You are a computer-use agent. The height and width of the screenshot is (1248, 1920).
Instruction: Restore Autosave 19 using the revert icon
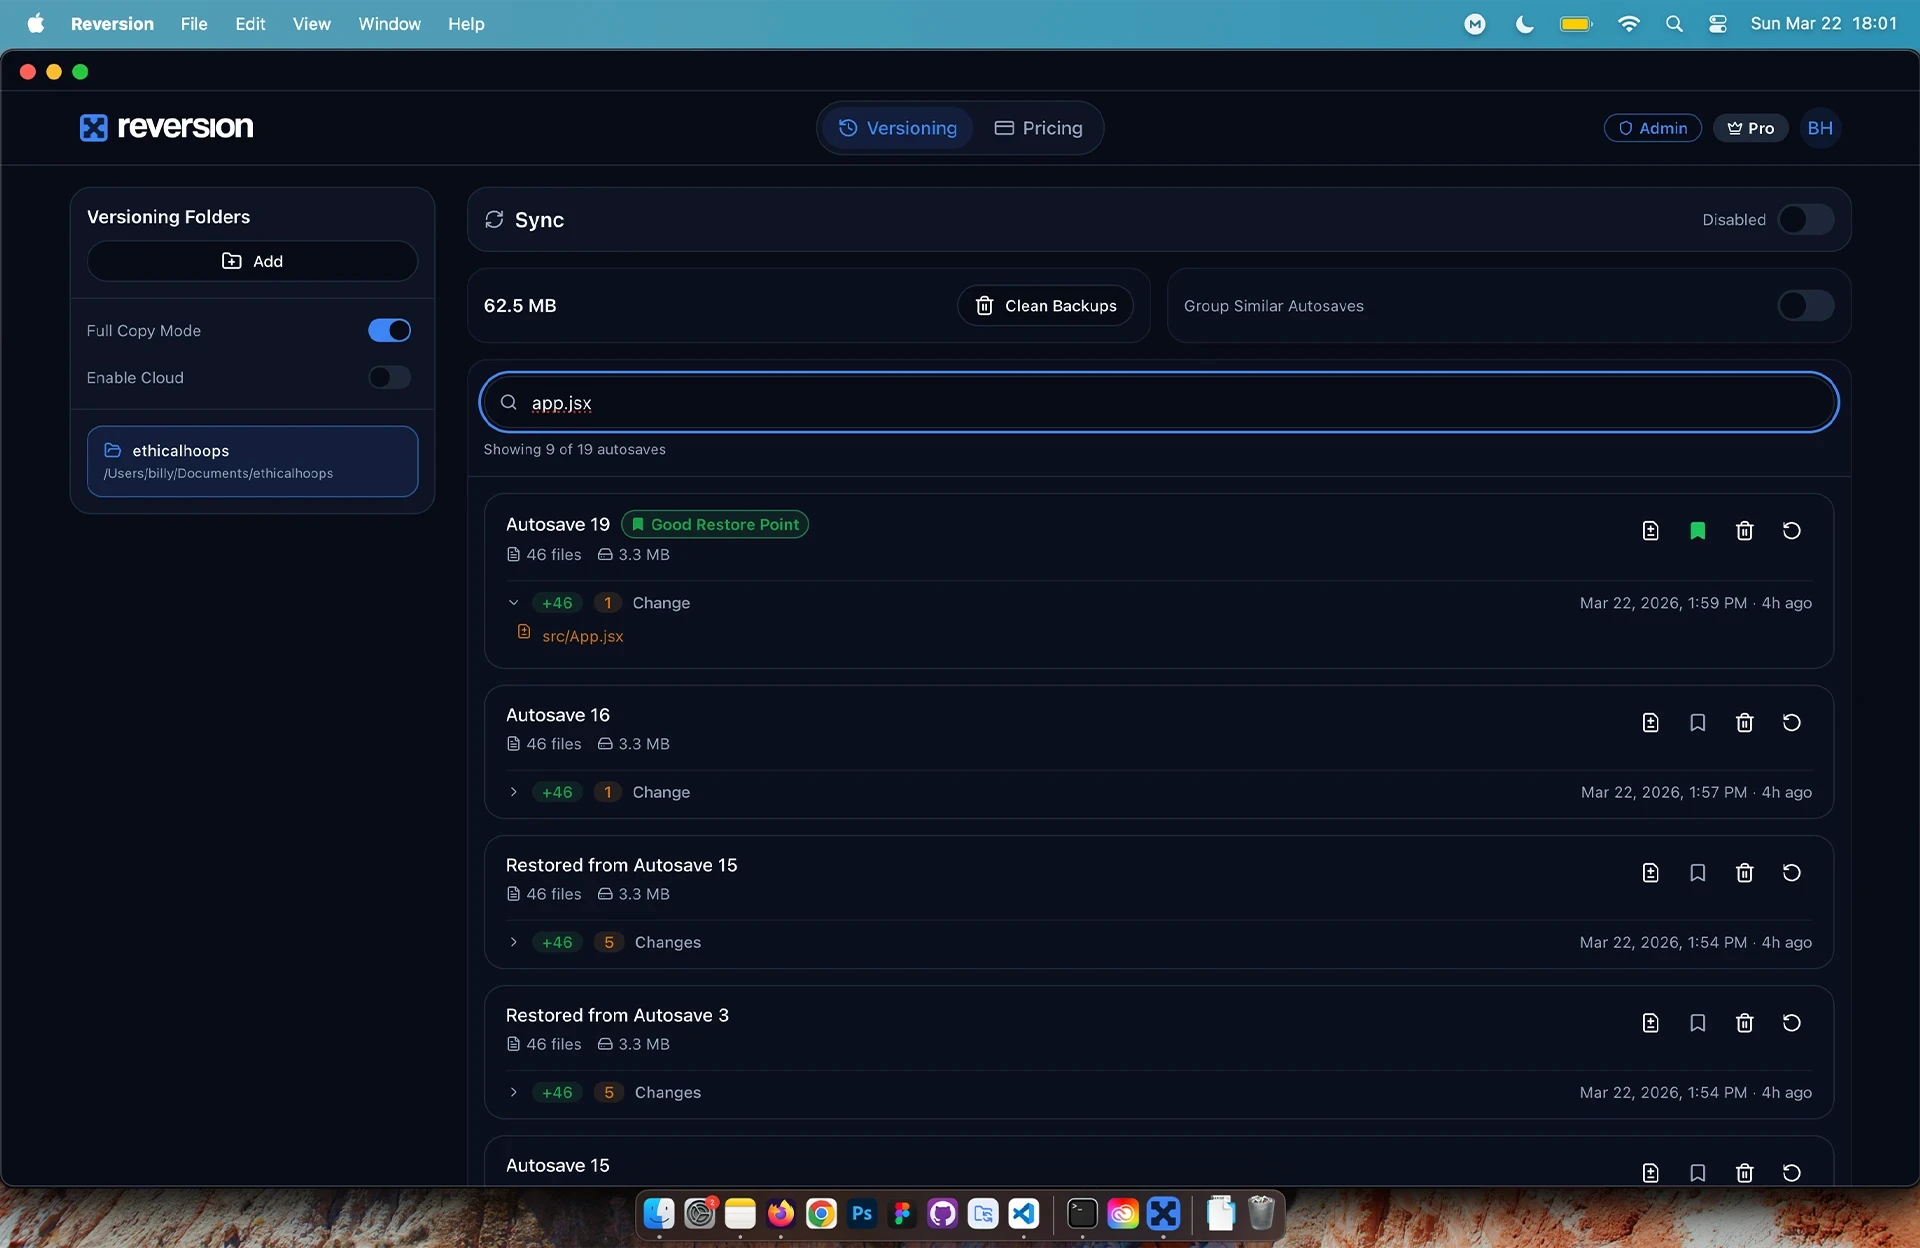(x=1791, y=531)
